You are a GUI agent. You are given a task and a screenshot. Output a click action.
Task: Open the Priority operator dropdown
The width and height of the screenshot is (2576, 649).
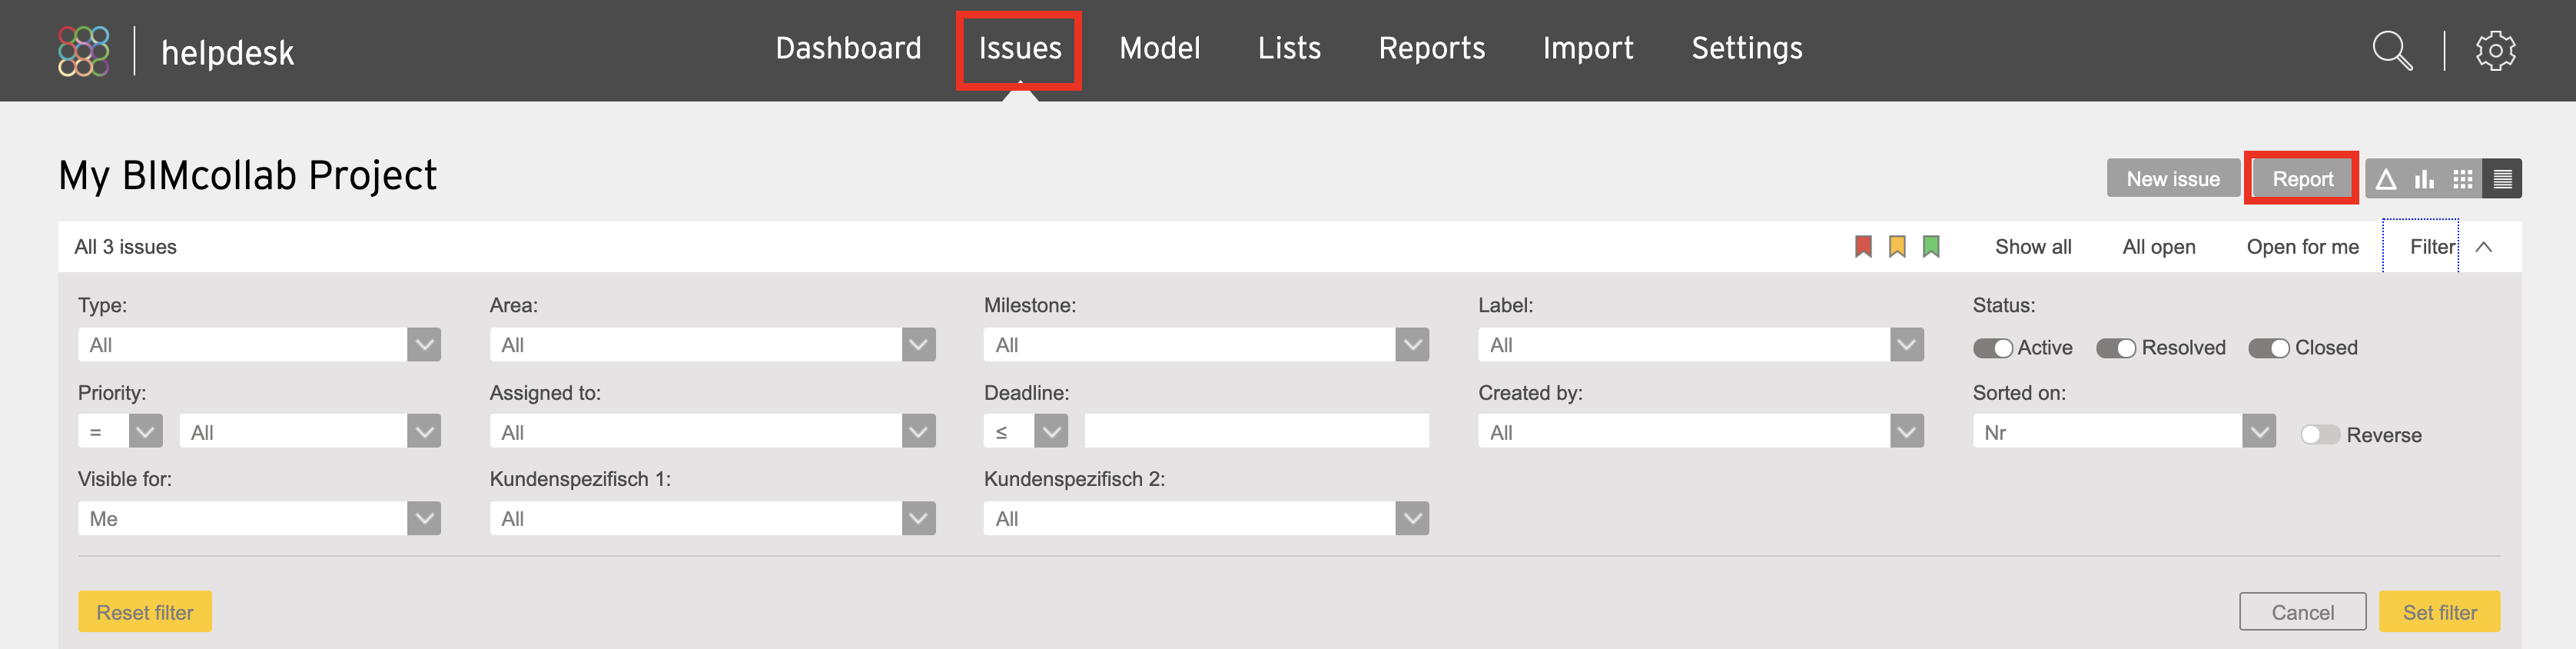coord(120,432)
